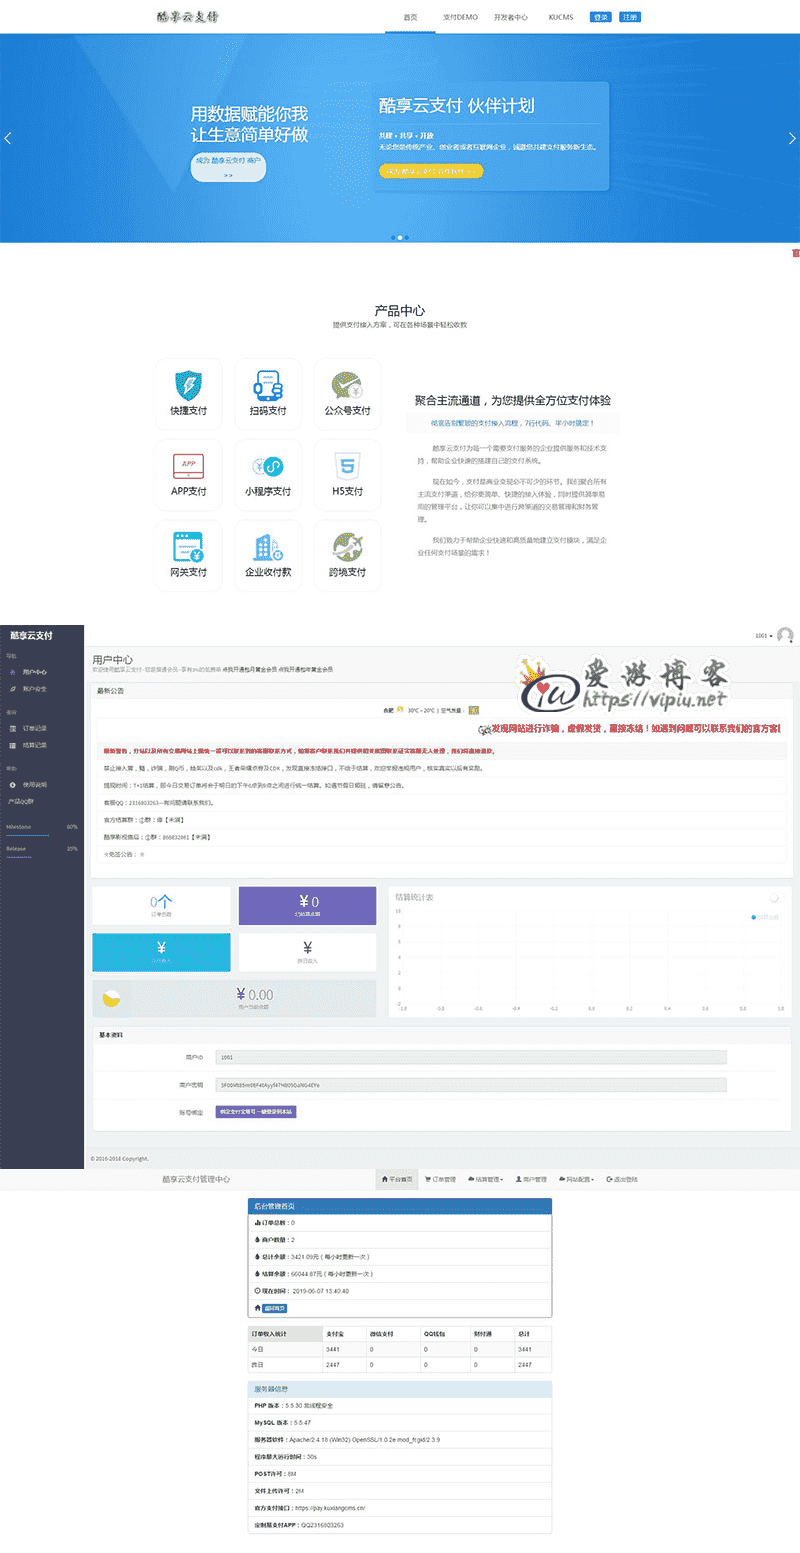Click the blue 返回首页 button in admin panel
Image resolution: width=800 pixels, height=1553 pixels.
coord(274,1307)
